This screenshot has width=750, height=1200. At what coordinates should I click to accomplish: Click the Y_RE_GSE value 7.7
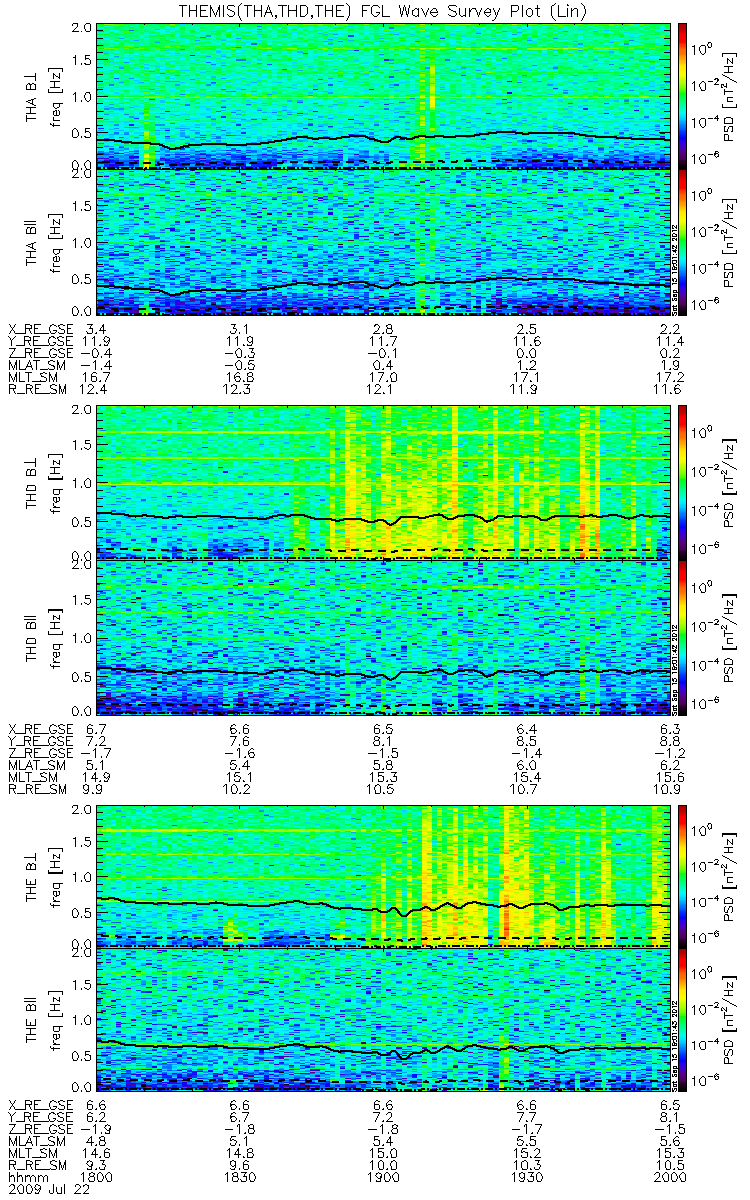526,1116
